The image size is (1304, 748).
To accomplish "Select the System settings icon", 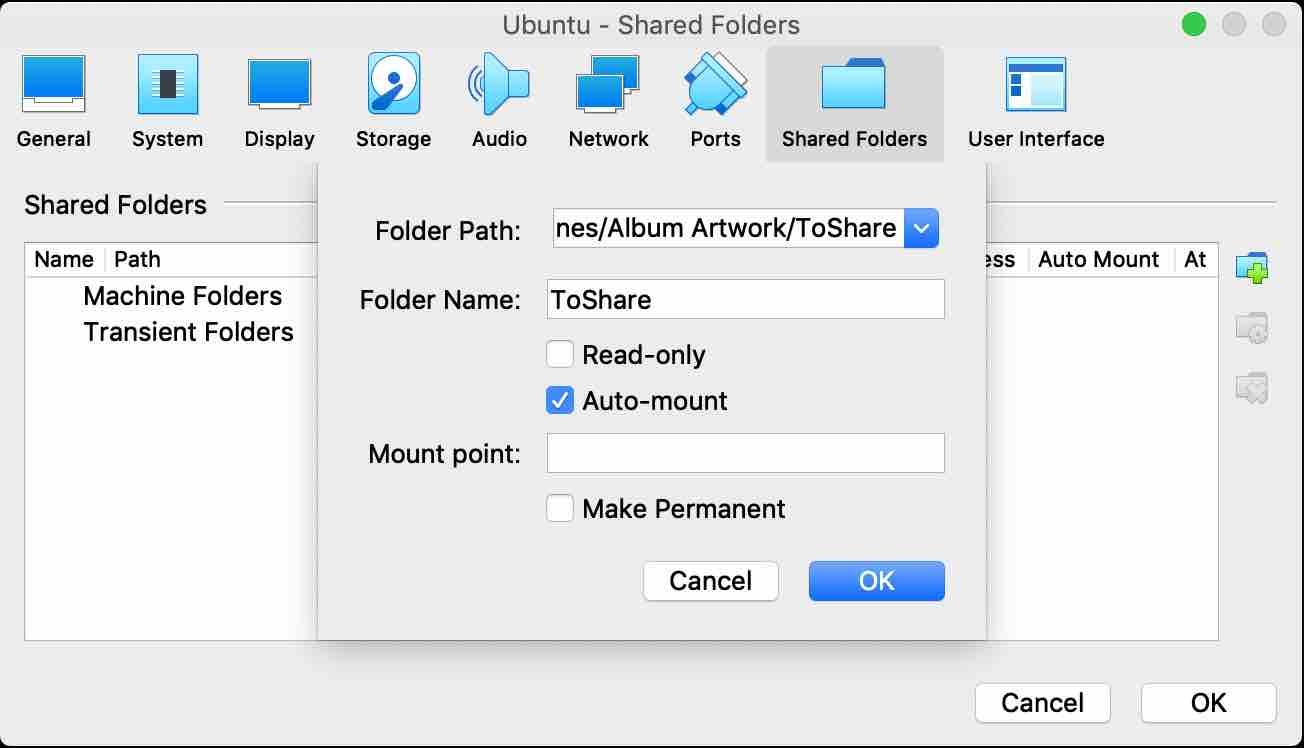I will pos(167,97).
